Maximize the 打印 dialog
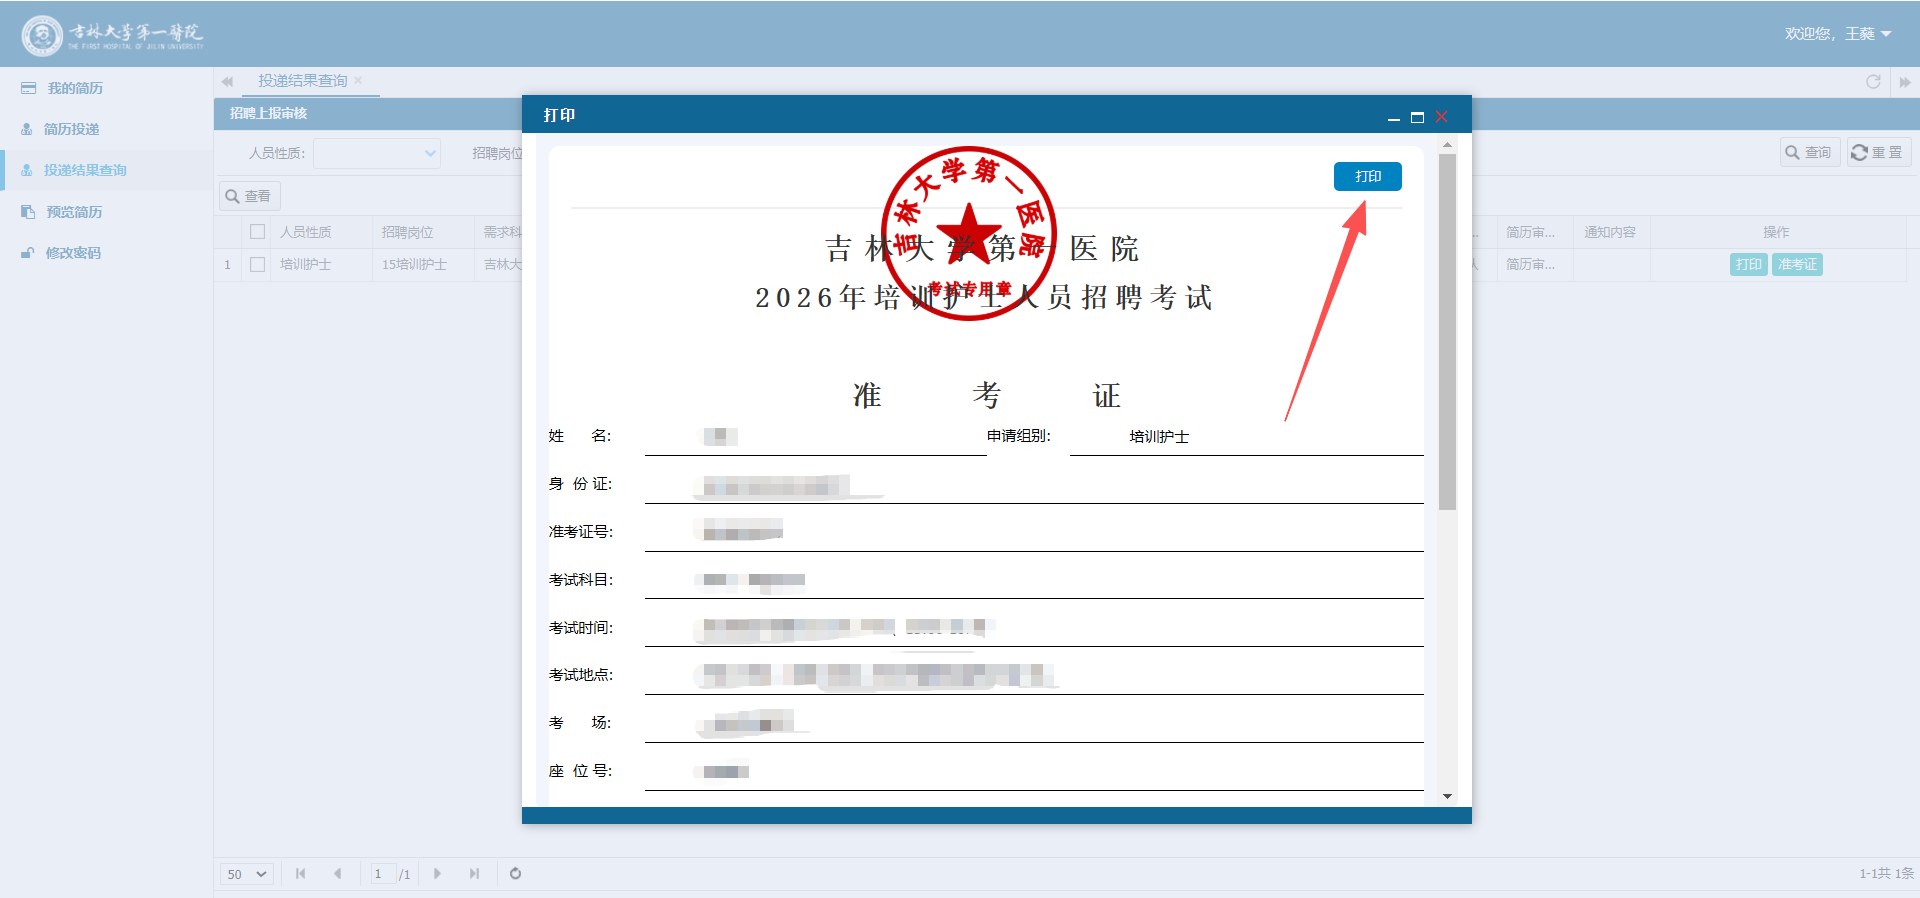 point(1417,117)
